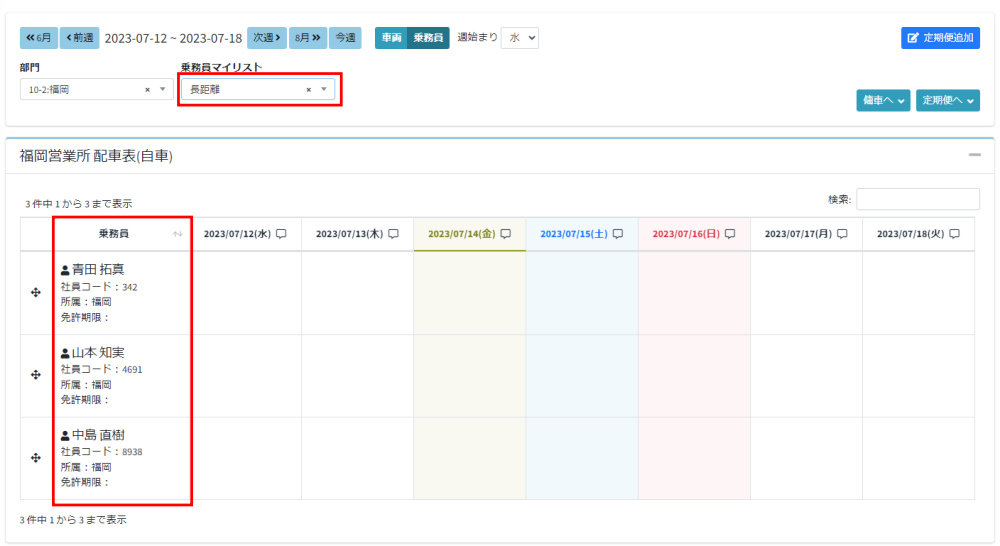This screenshot has height=546, width=1000.
Task: Switch view to 乗務員 toggle
Action: point(428,38)
